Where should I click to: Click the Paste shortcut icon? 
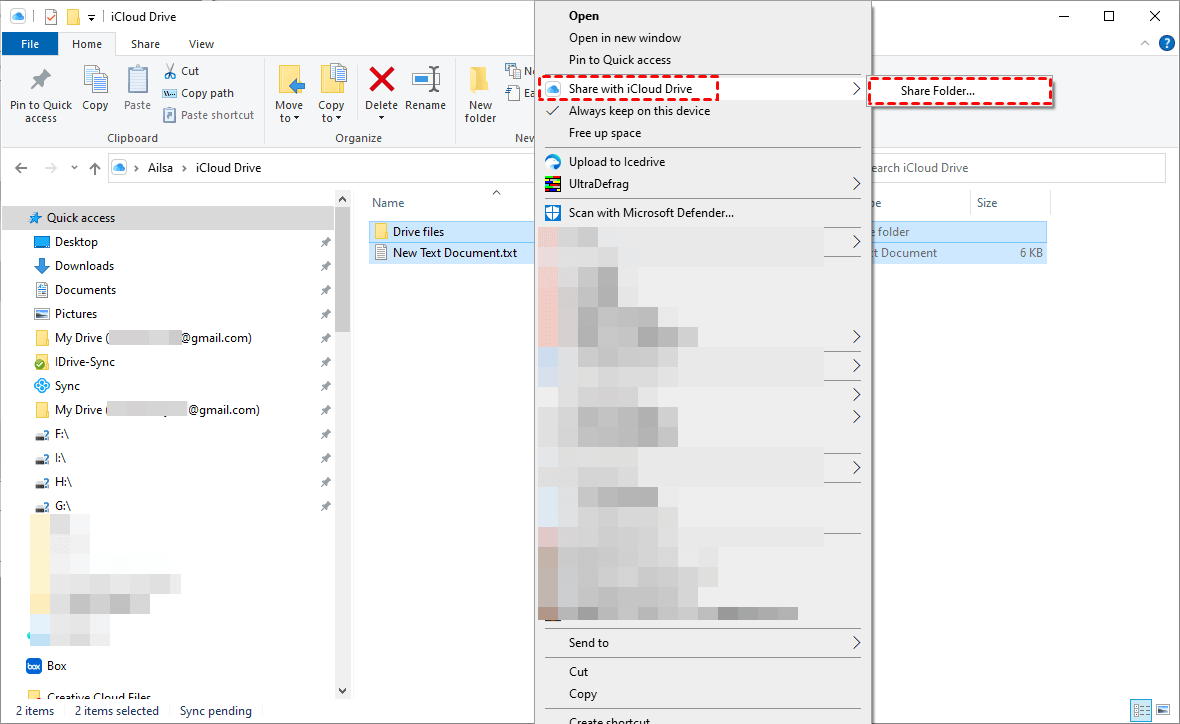pyautogui.click(x=169, y=115)
